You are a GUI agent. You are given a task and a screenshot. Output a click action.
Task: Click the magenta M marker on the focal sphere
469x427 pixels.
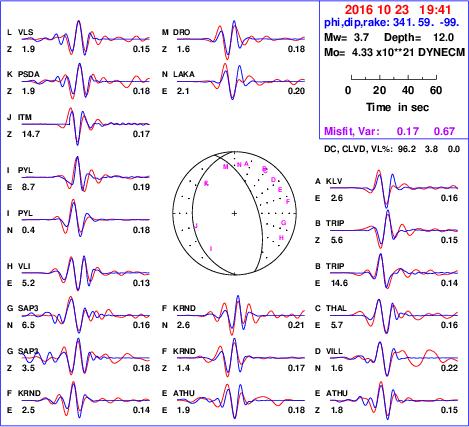226,167
